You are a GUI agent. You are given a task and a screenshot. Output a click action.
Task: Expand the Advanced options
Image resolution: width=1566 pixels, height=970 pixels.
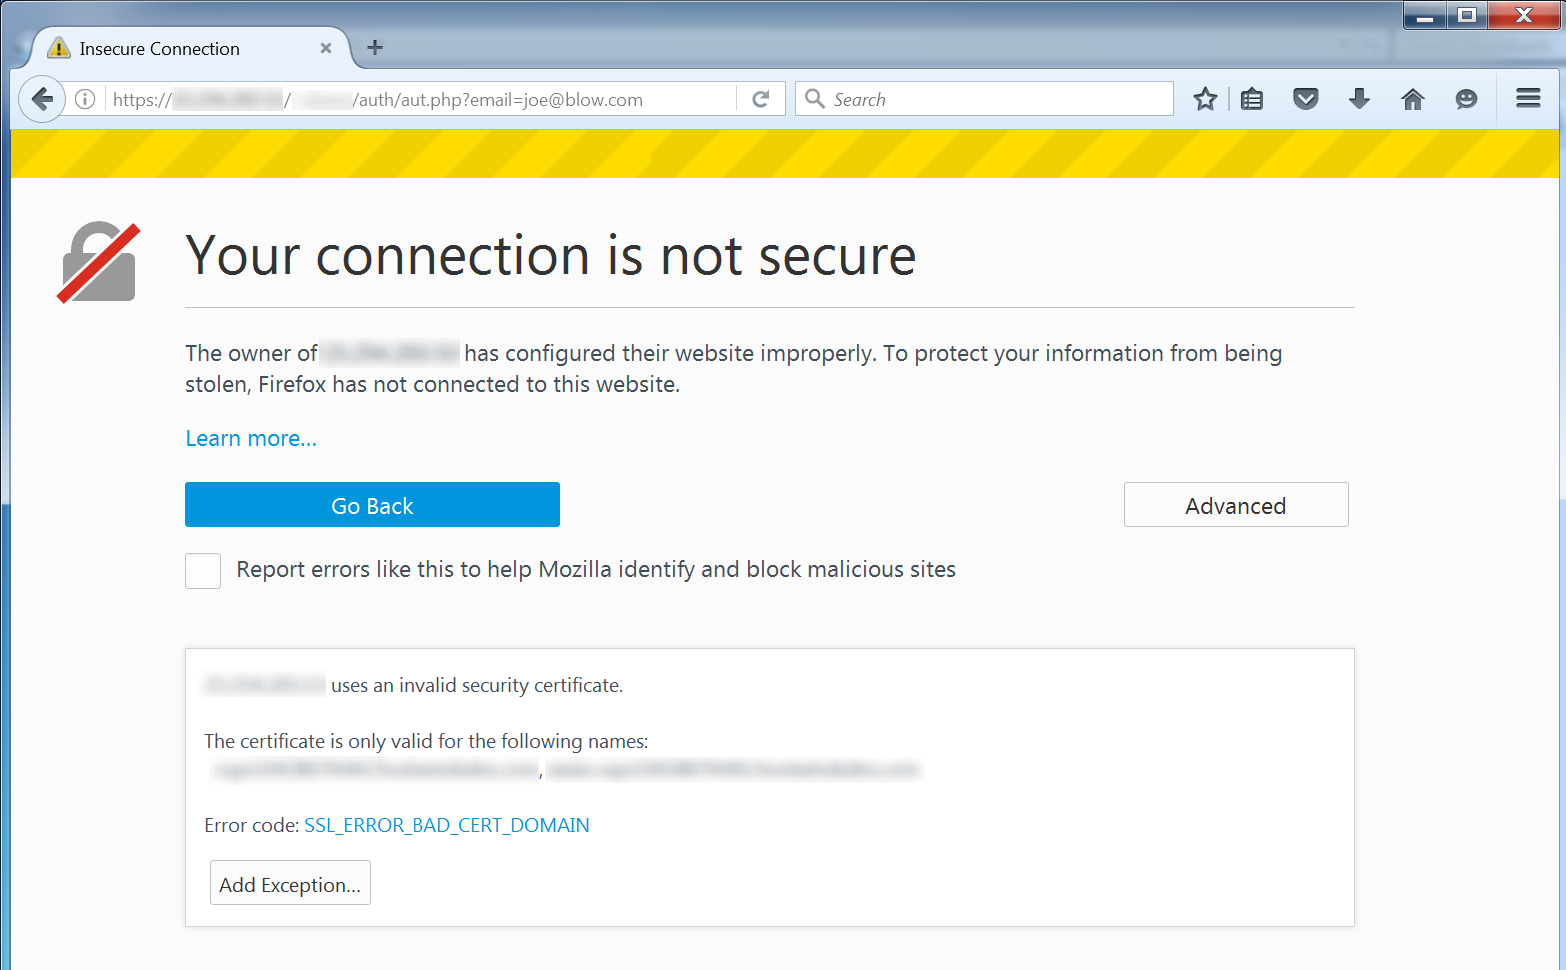(x=1236, y=505)
